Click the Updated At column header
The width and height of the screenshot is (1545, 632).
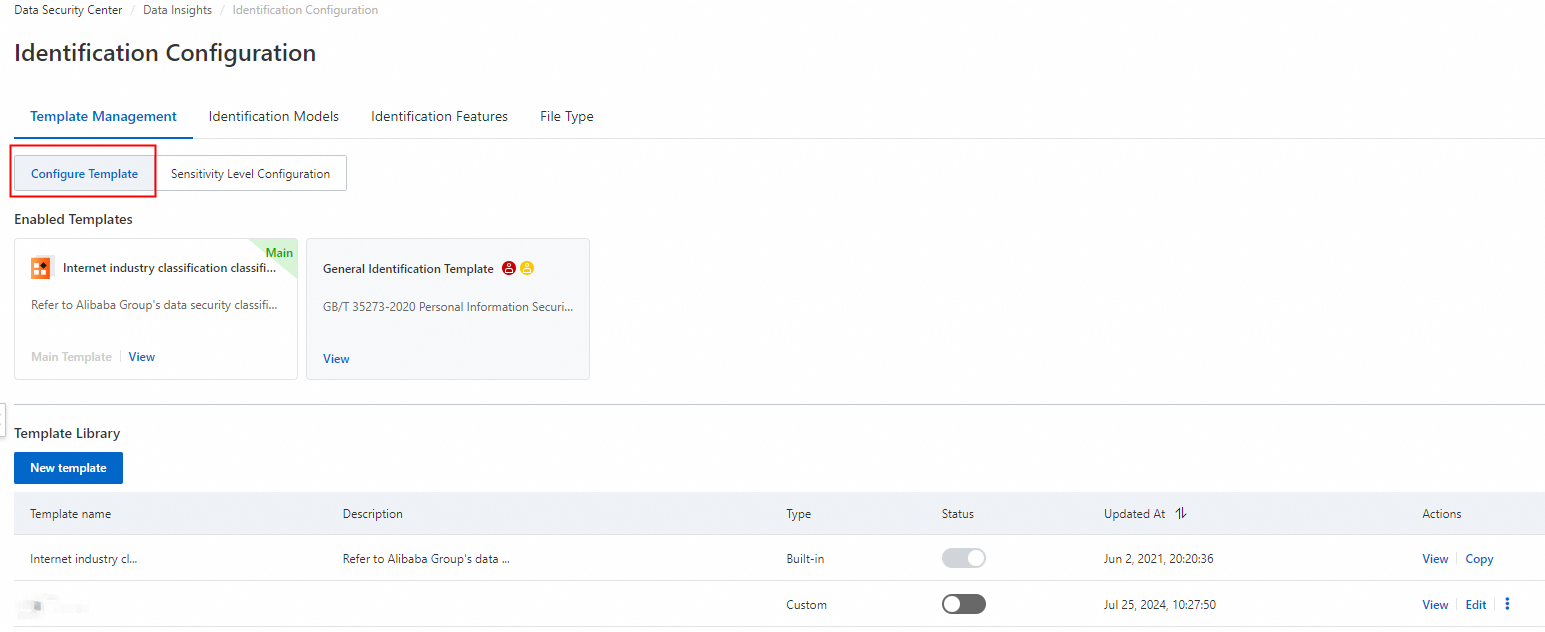pyautogui.click(x=1134, y=514)
